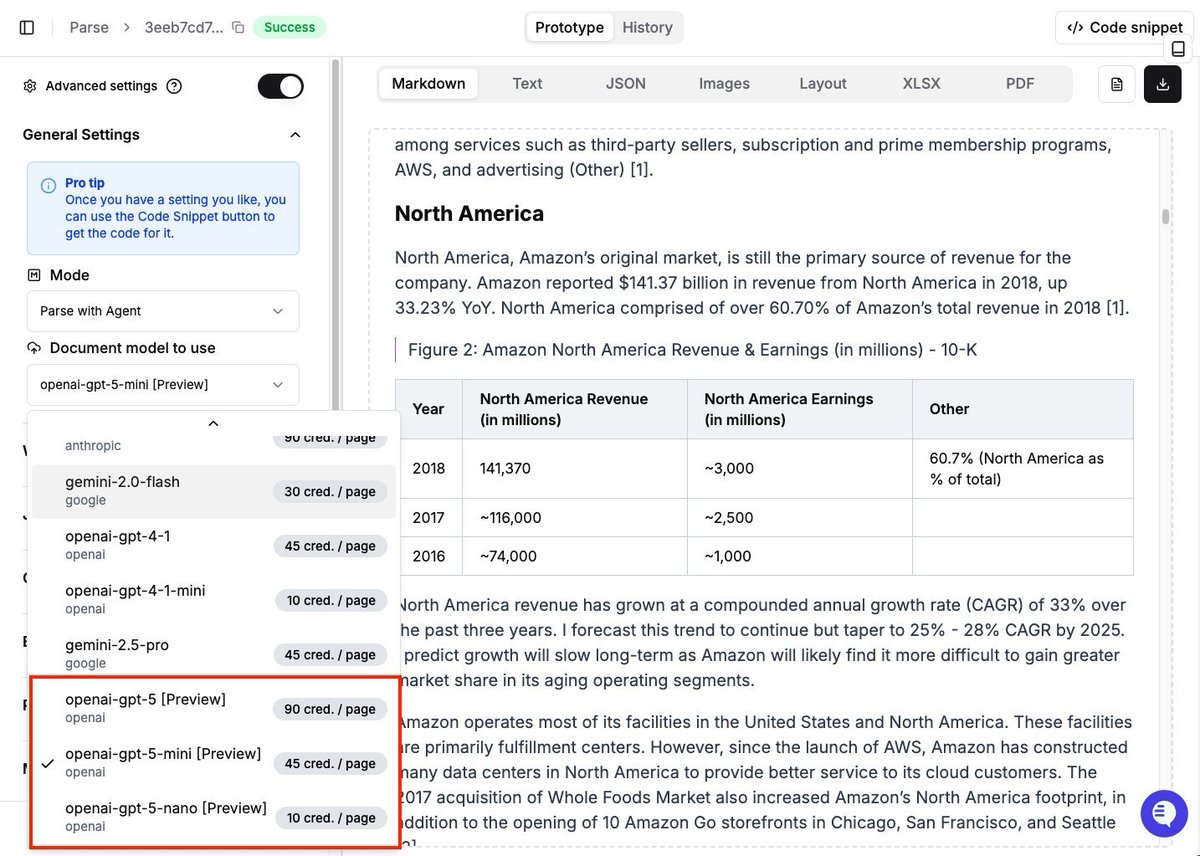The image size is (1200, 856).
Task: Click the document view icon button
Action: (1117, 84)
